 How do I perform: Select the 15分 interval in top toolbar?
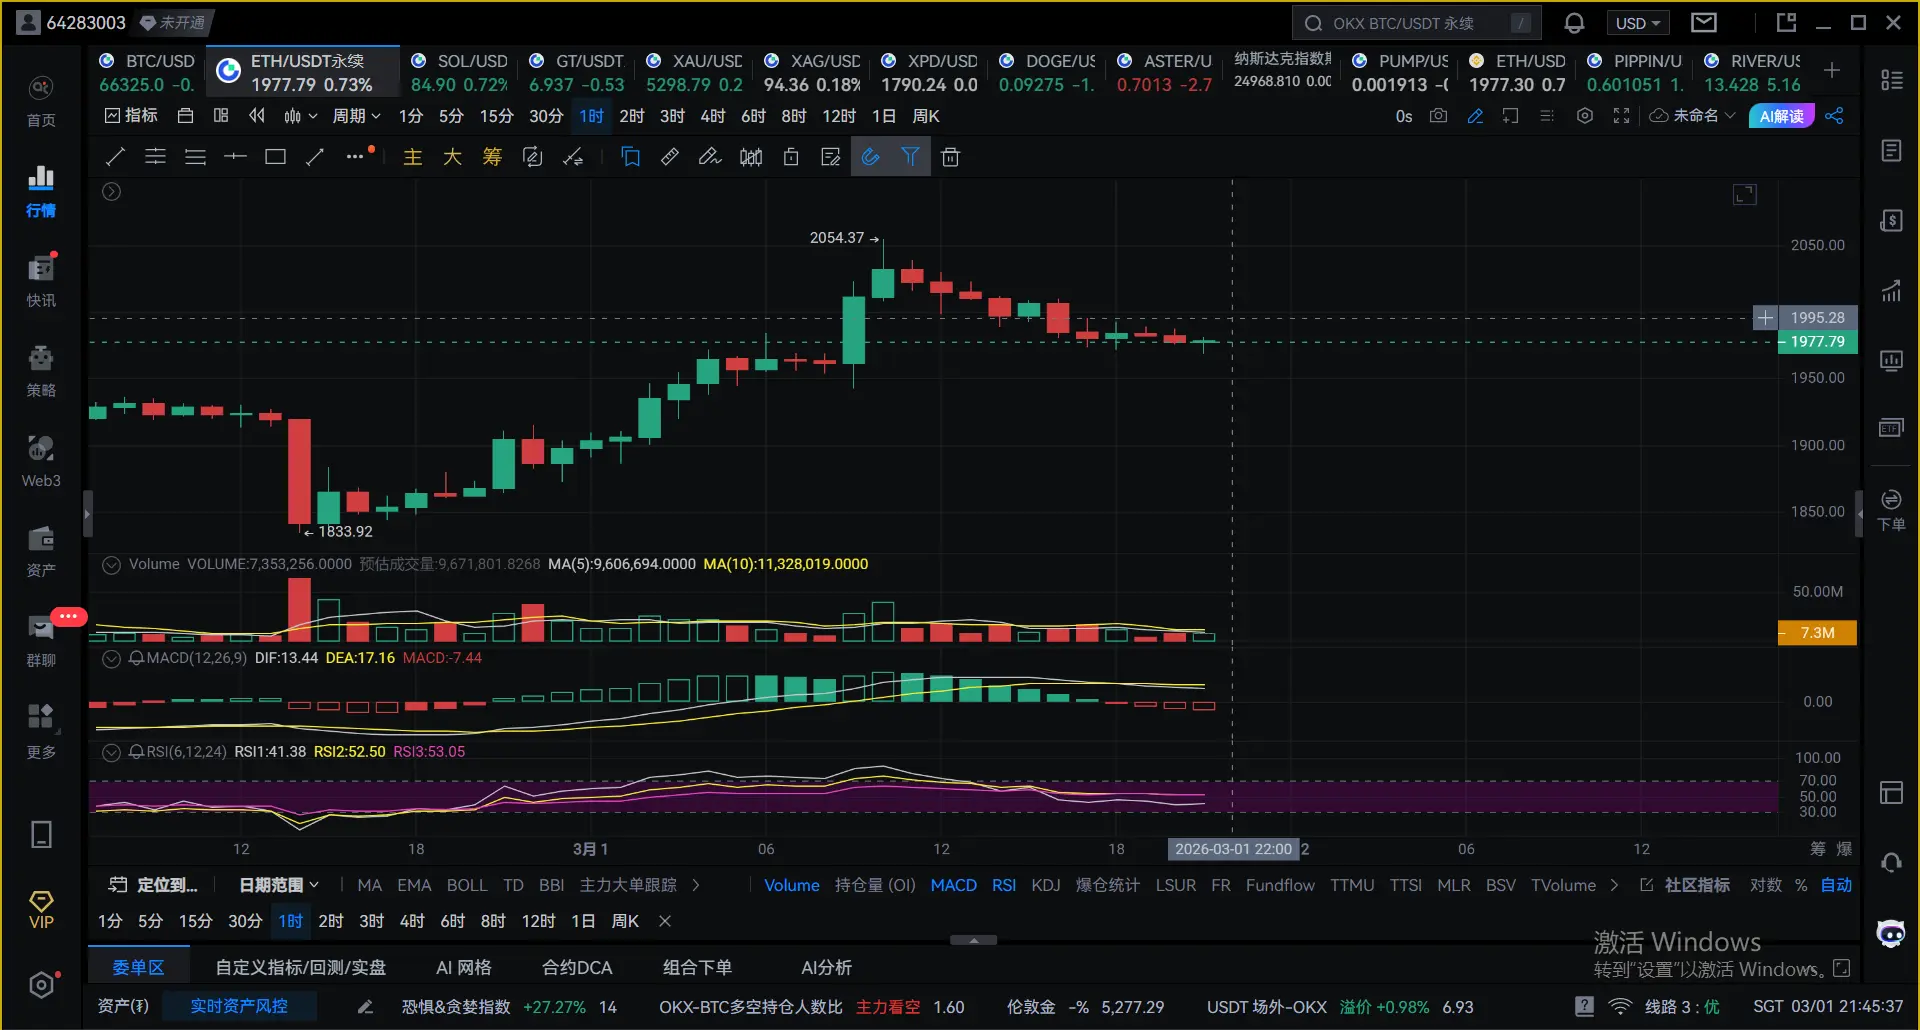496,116
